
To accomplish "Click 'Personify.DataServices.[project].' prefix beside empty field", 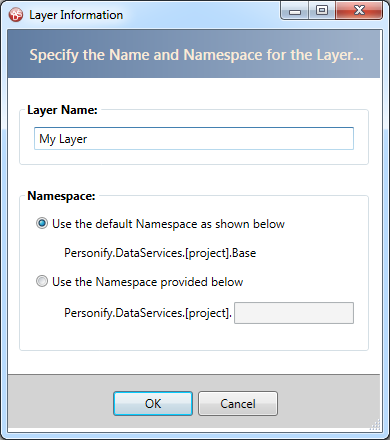I will tap(148, 313).
